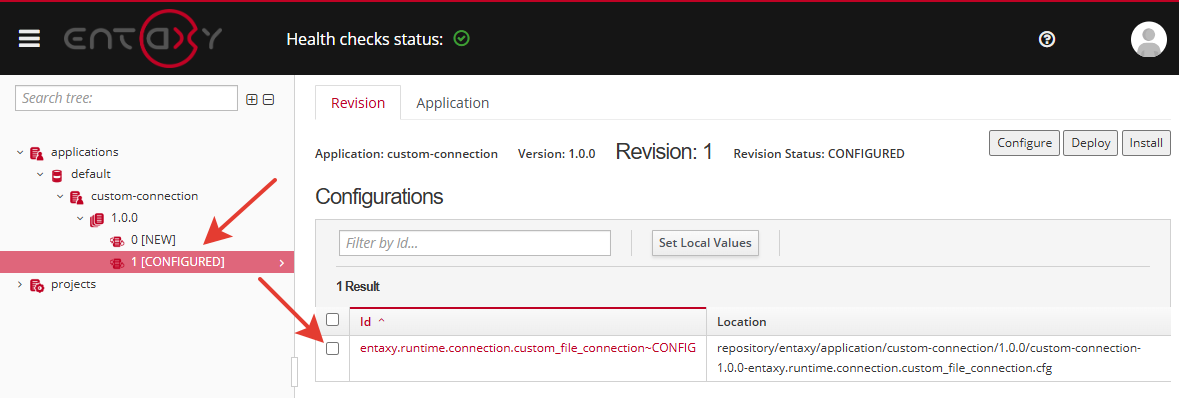Select the custom-connection tree label
Viewport: 1179px width, 398px height.
(144, 196)
